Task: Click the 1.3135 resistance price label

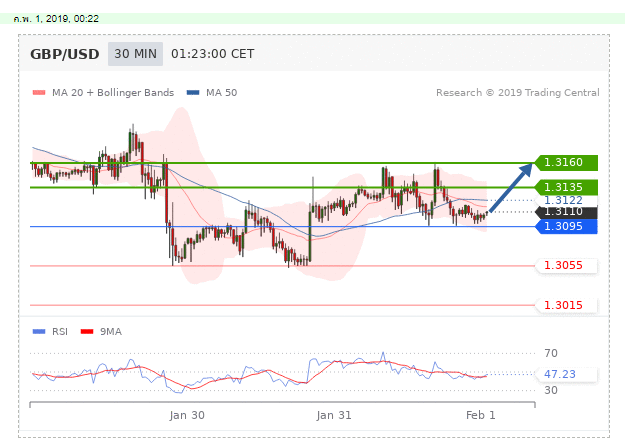Action: coord(566,187)
